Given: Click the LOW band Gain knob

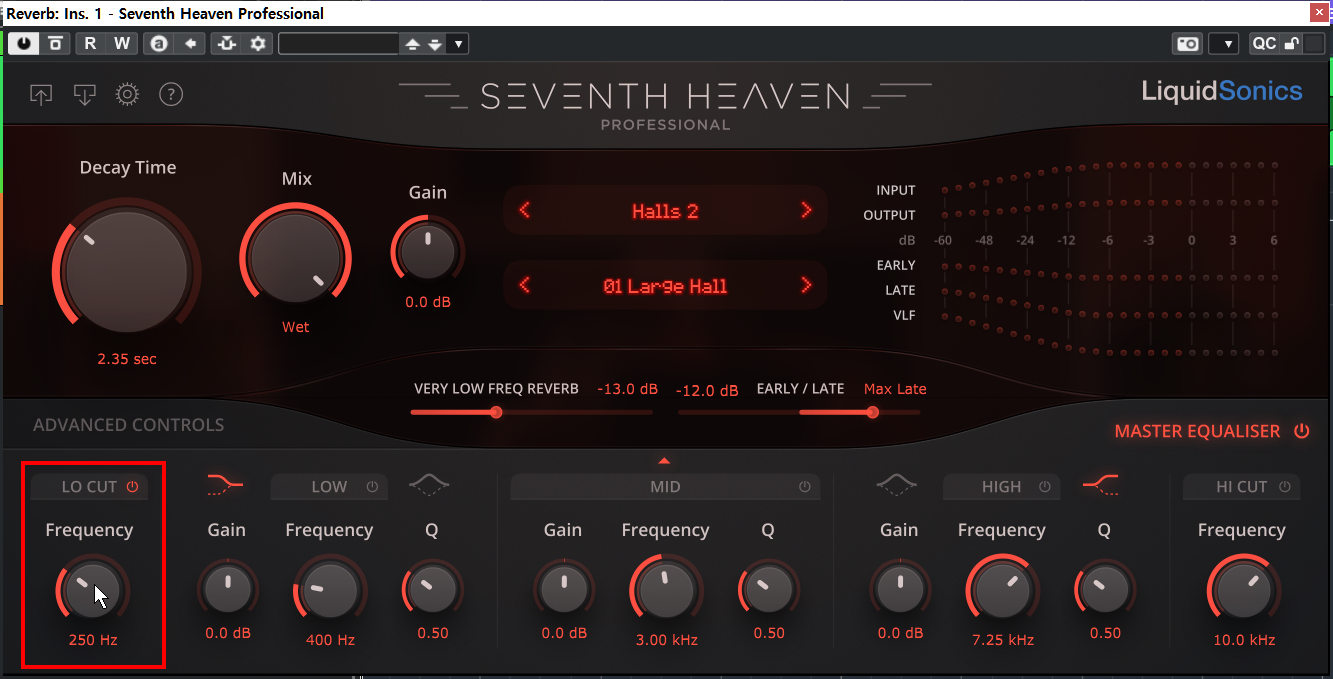Looking at the screenshot, I should tap(227, 589).
